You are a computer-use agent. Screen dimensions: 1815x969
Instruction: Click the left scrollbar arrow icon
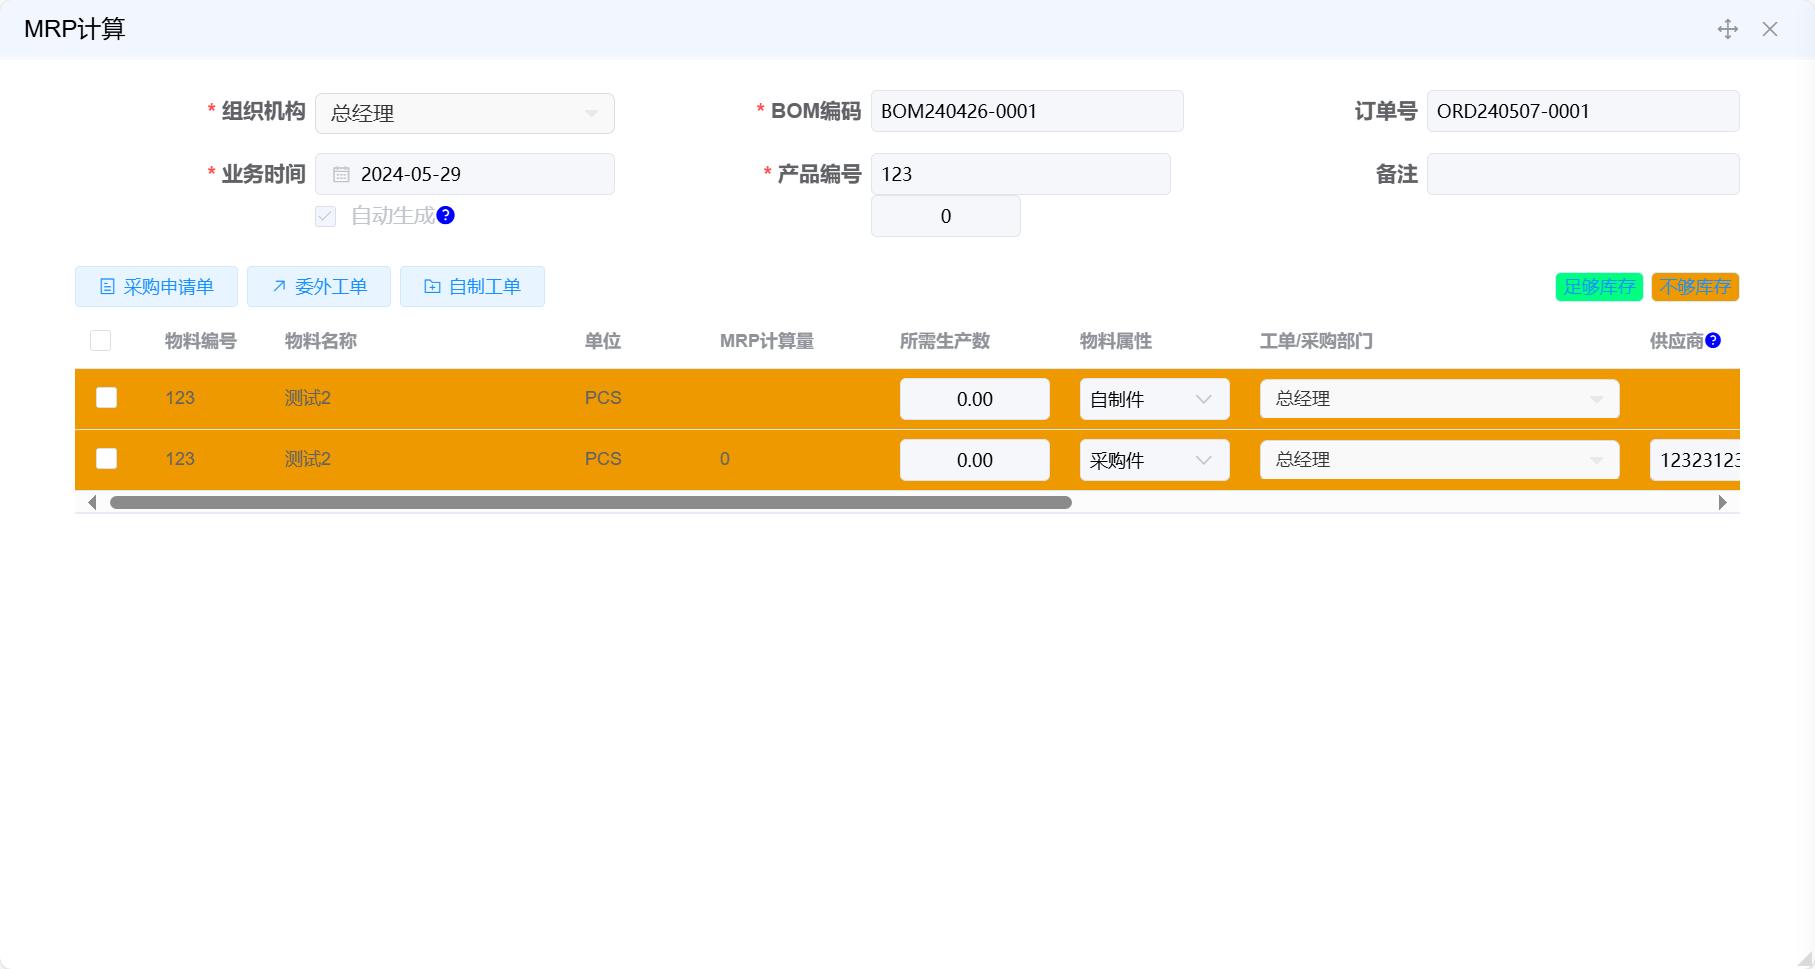click(x=92, y=502)
